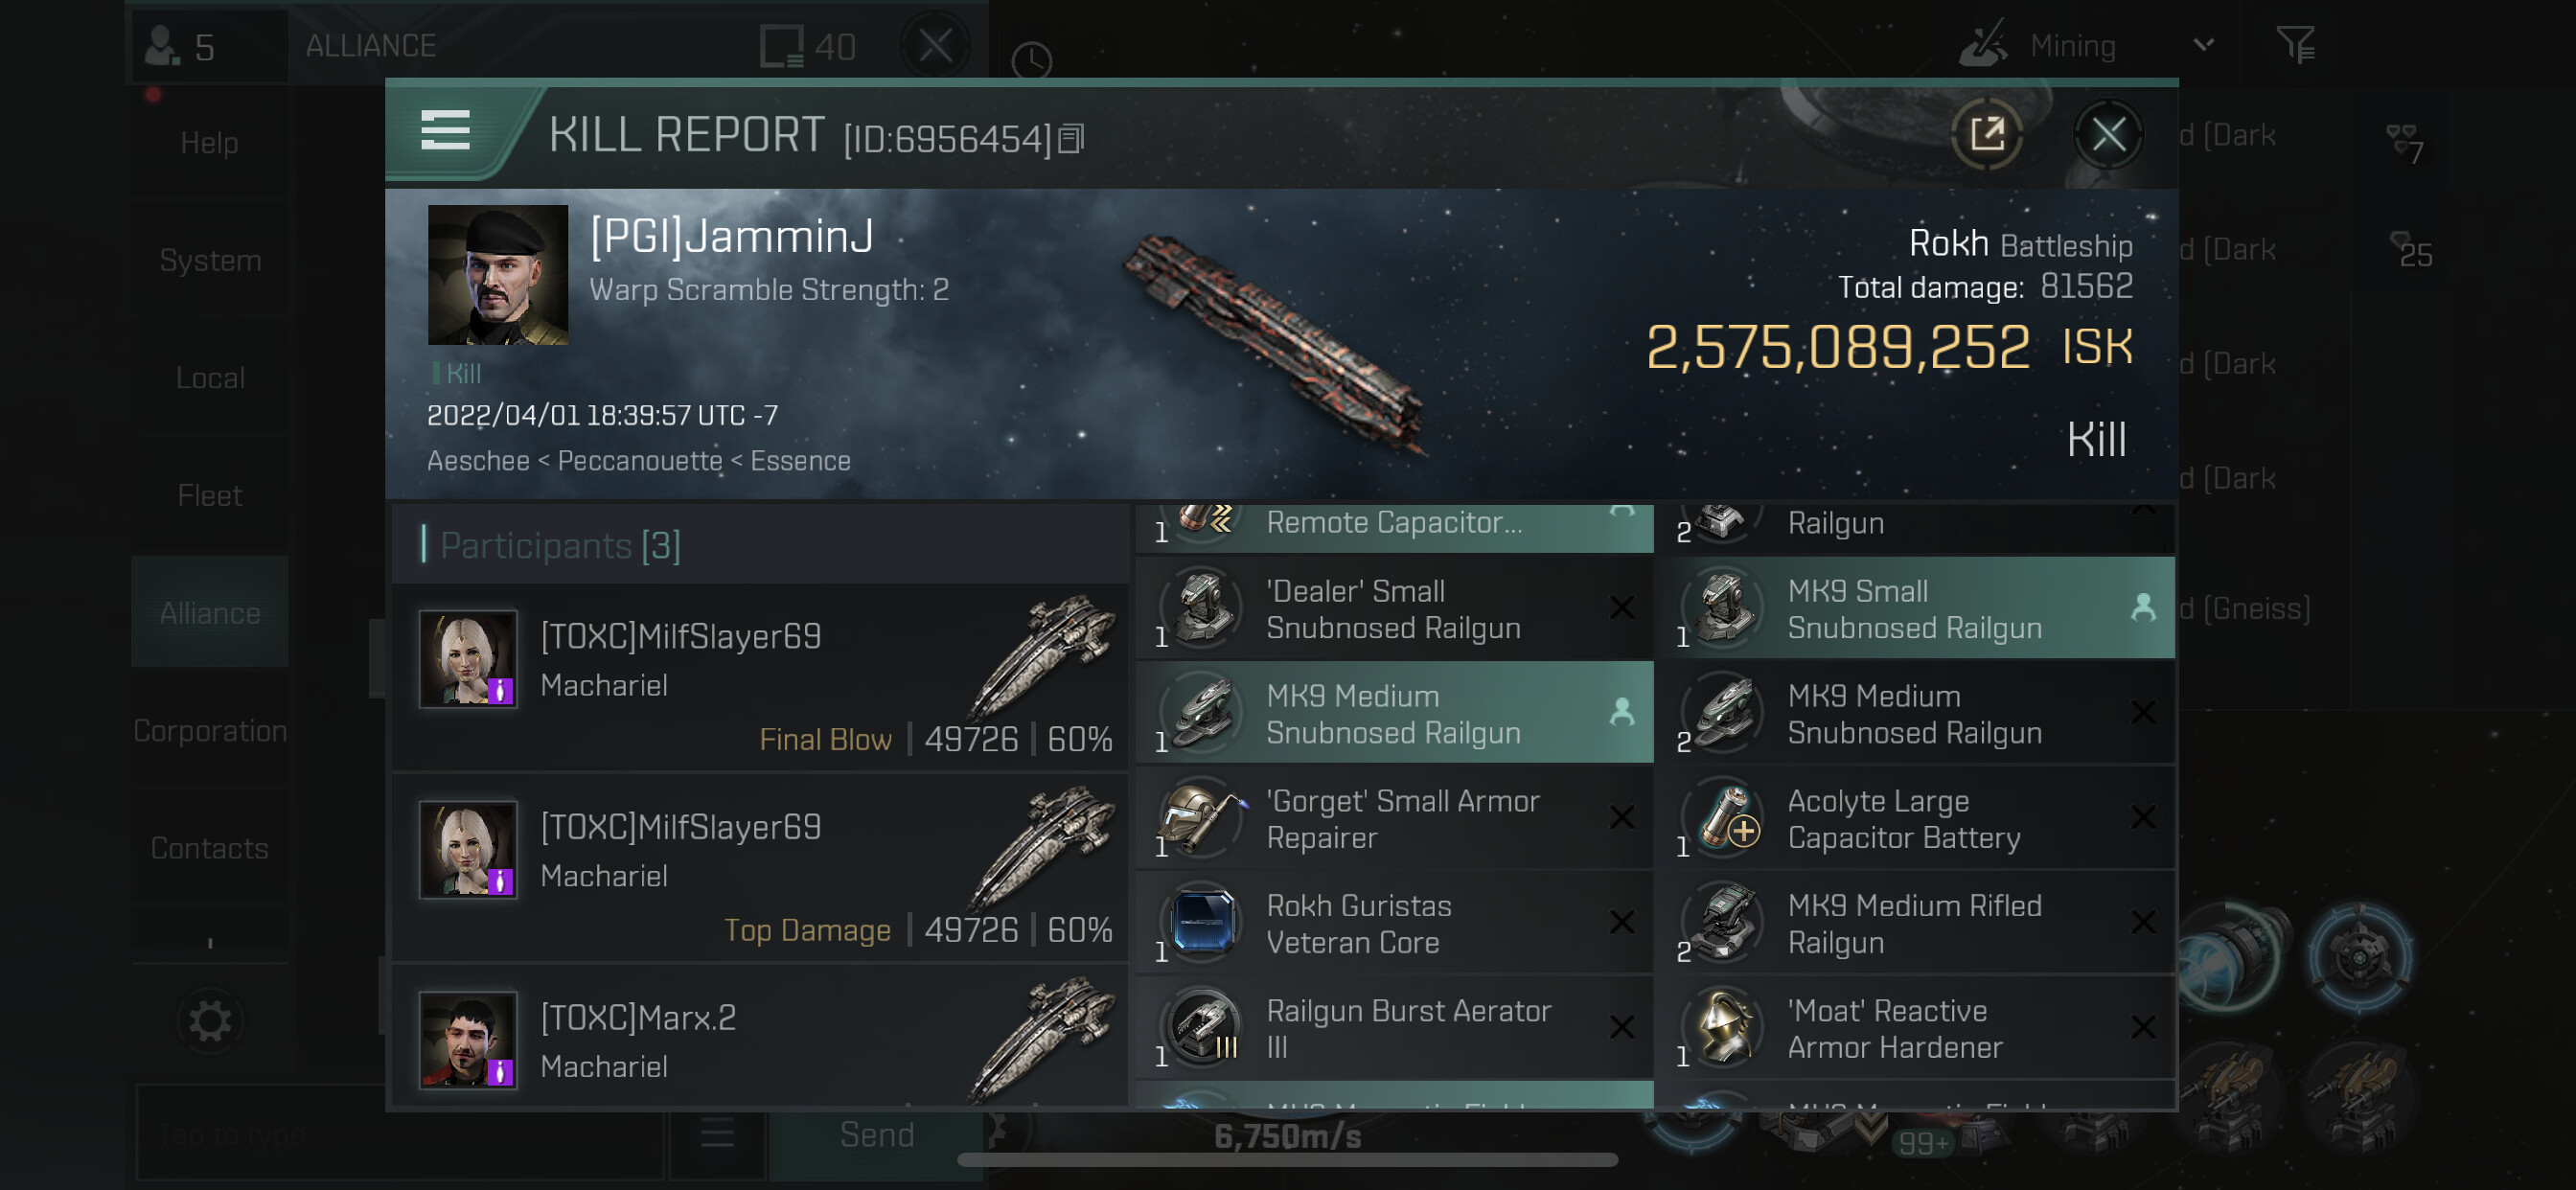Open the settings gear in sidebar

point(210,1021)
